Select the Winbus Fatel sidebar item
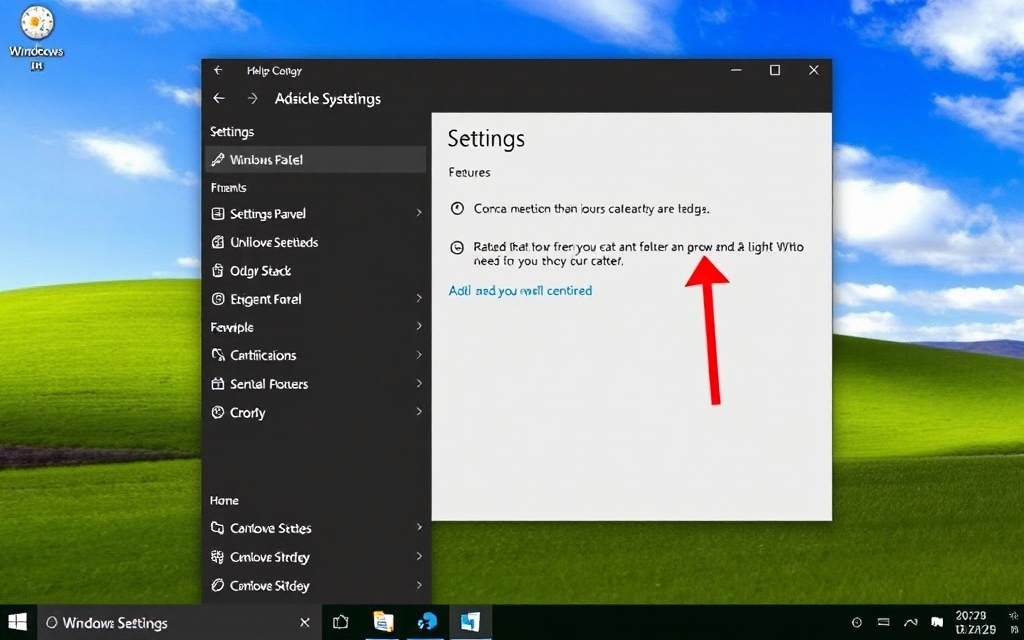This screenshot has width=1024, height=640. tap(315, 159)
